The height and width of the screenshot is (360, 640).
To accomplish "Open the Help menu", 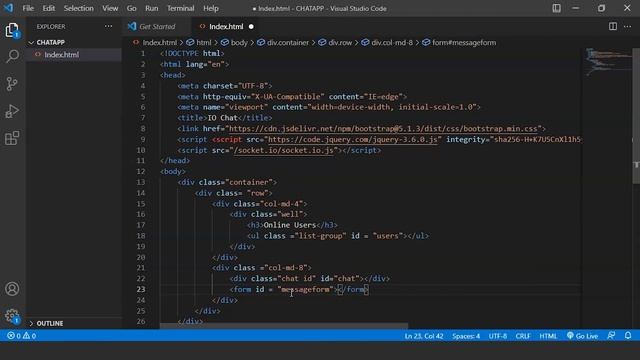I will [211, 8].
